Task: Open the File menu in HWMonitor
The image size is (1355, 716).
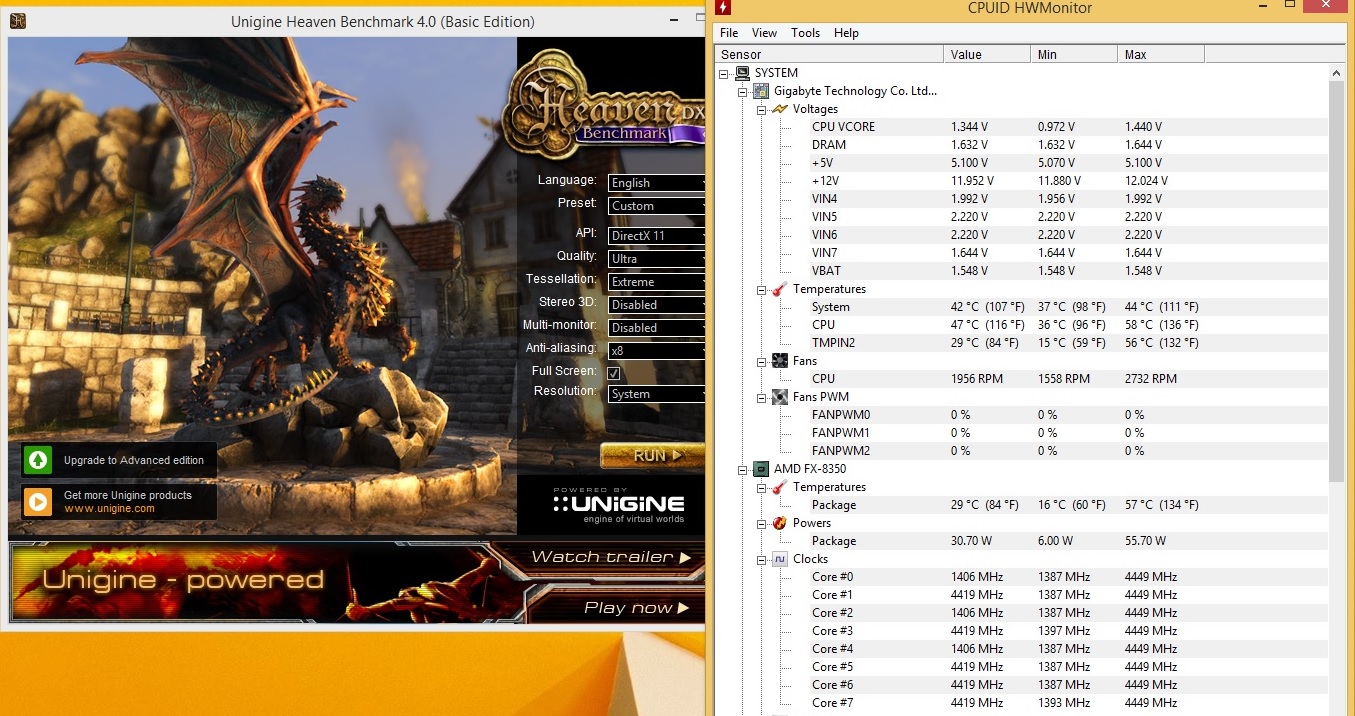Action: 729,33
